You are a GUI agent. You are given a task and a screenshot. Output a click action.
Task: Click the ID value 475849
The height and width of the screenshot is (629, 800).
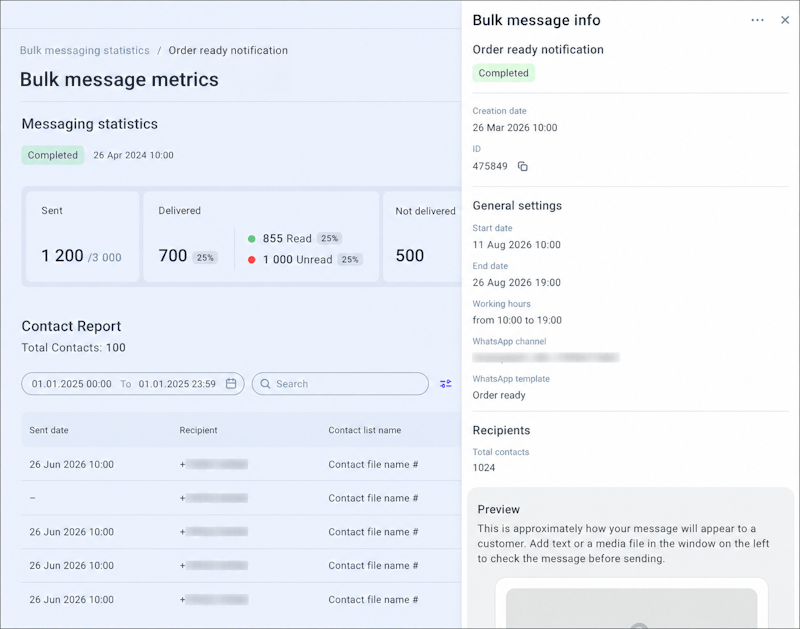pyautogui.click(x=490, y=166)
